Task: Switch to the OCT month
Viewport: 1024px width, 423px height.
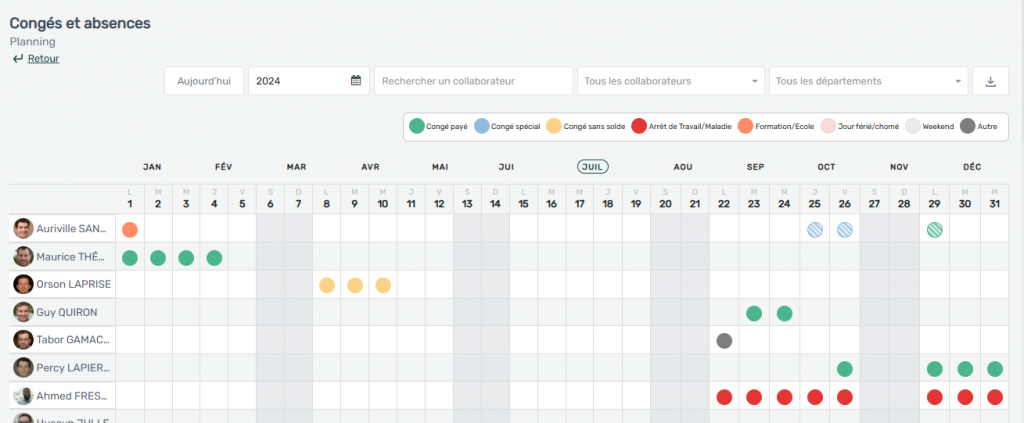Action: 826,167
